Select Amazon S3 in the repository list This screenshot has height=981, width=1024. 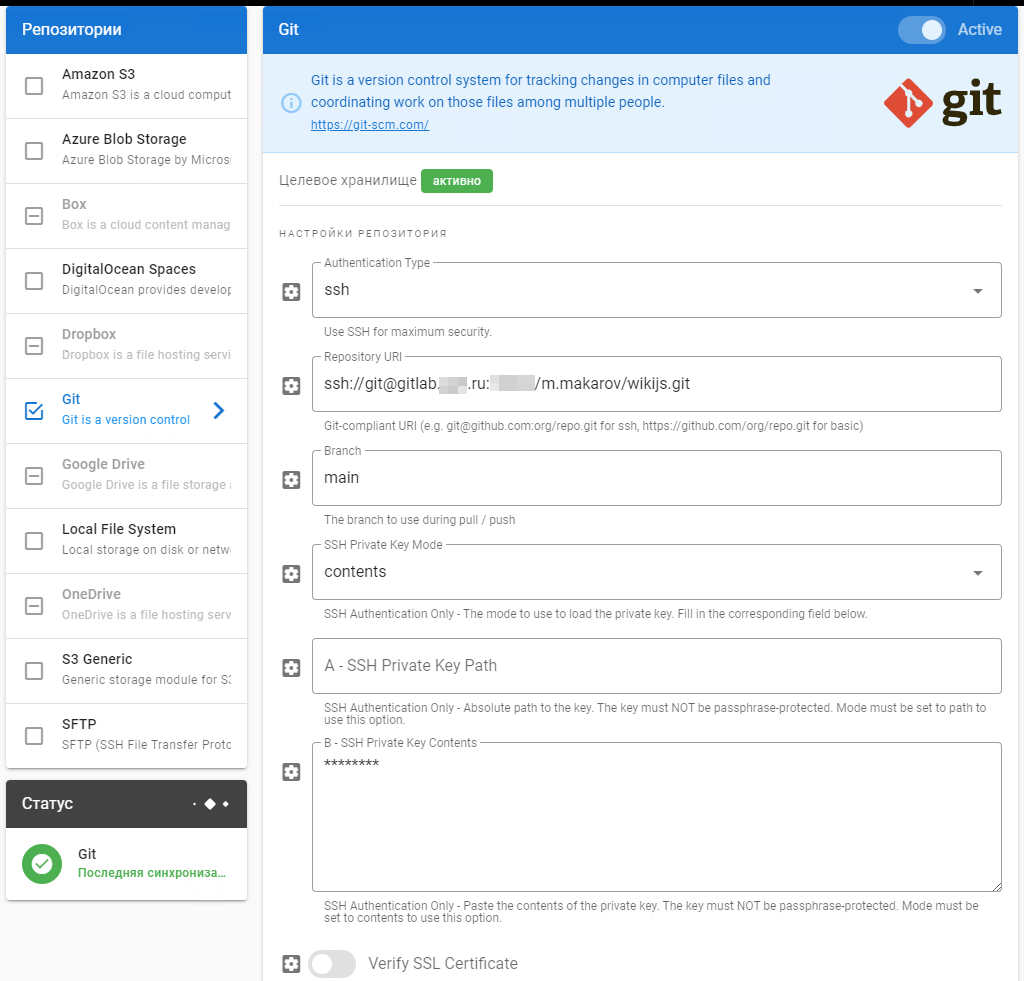pos(127,86)
